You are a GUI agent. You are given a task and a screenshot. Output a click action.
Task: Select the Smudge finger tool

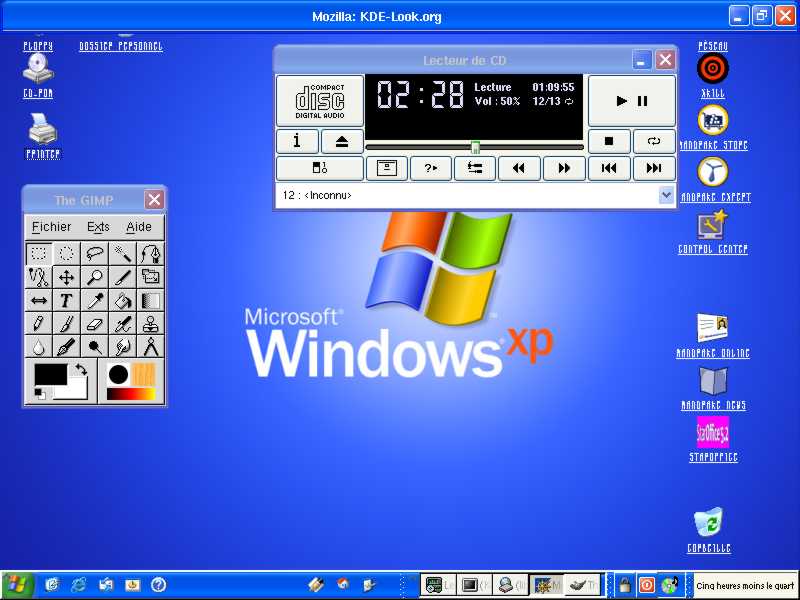click(x=122, y=347)
